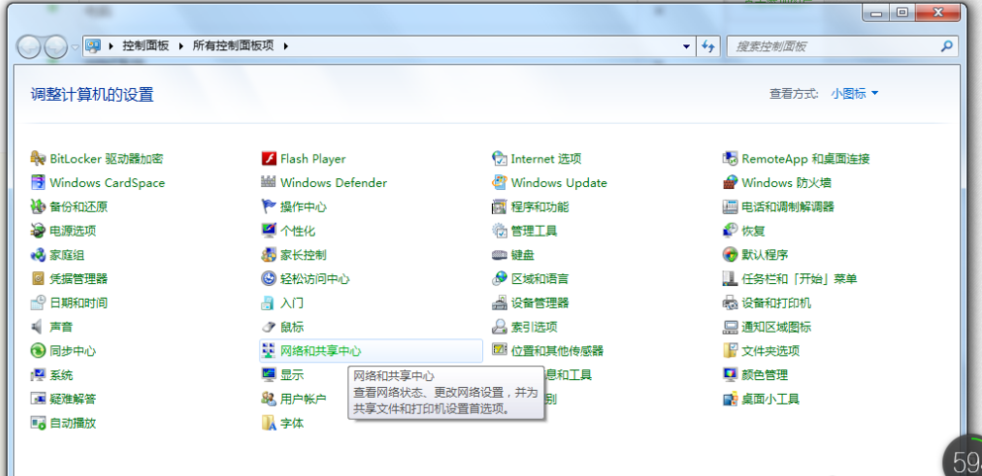Open the 设备管理器 icon
Image resolution: width=982 pixels, height=476 pixels.
tap(500, 303)
